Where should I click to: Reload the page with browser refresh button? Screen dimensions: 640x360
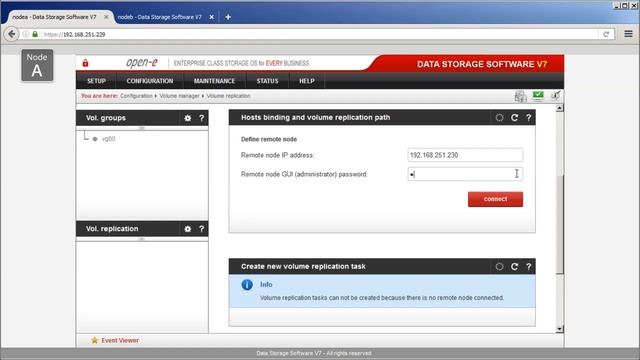[606, 34]
